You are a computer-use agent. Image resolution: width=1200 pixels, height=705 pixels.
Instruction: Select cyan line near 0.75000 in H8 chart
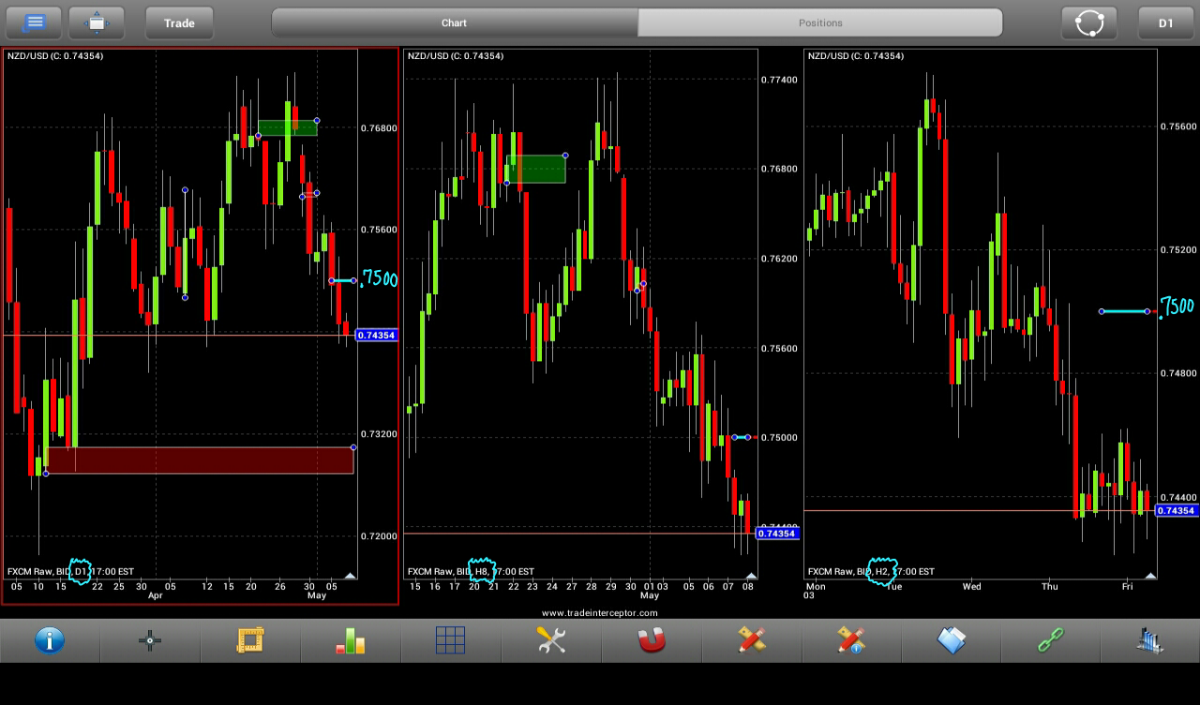pyautogui.click(x=741, y=437)
